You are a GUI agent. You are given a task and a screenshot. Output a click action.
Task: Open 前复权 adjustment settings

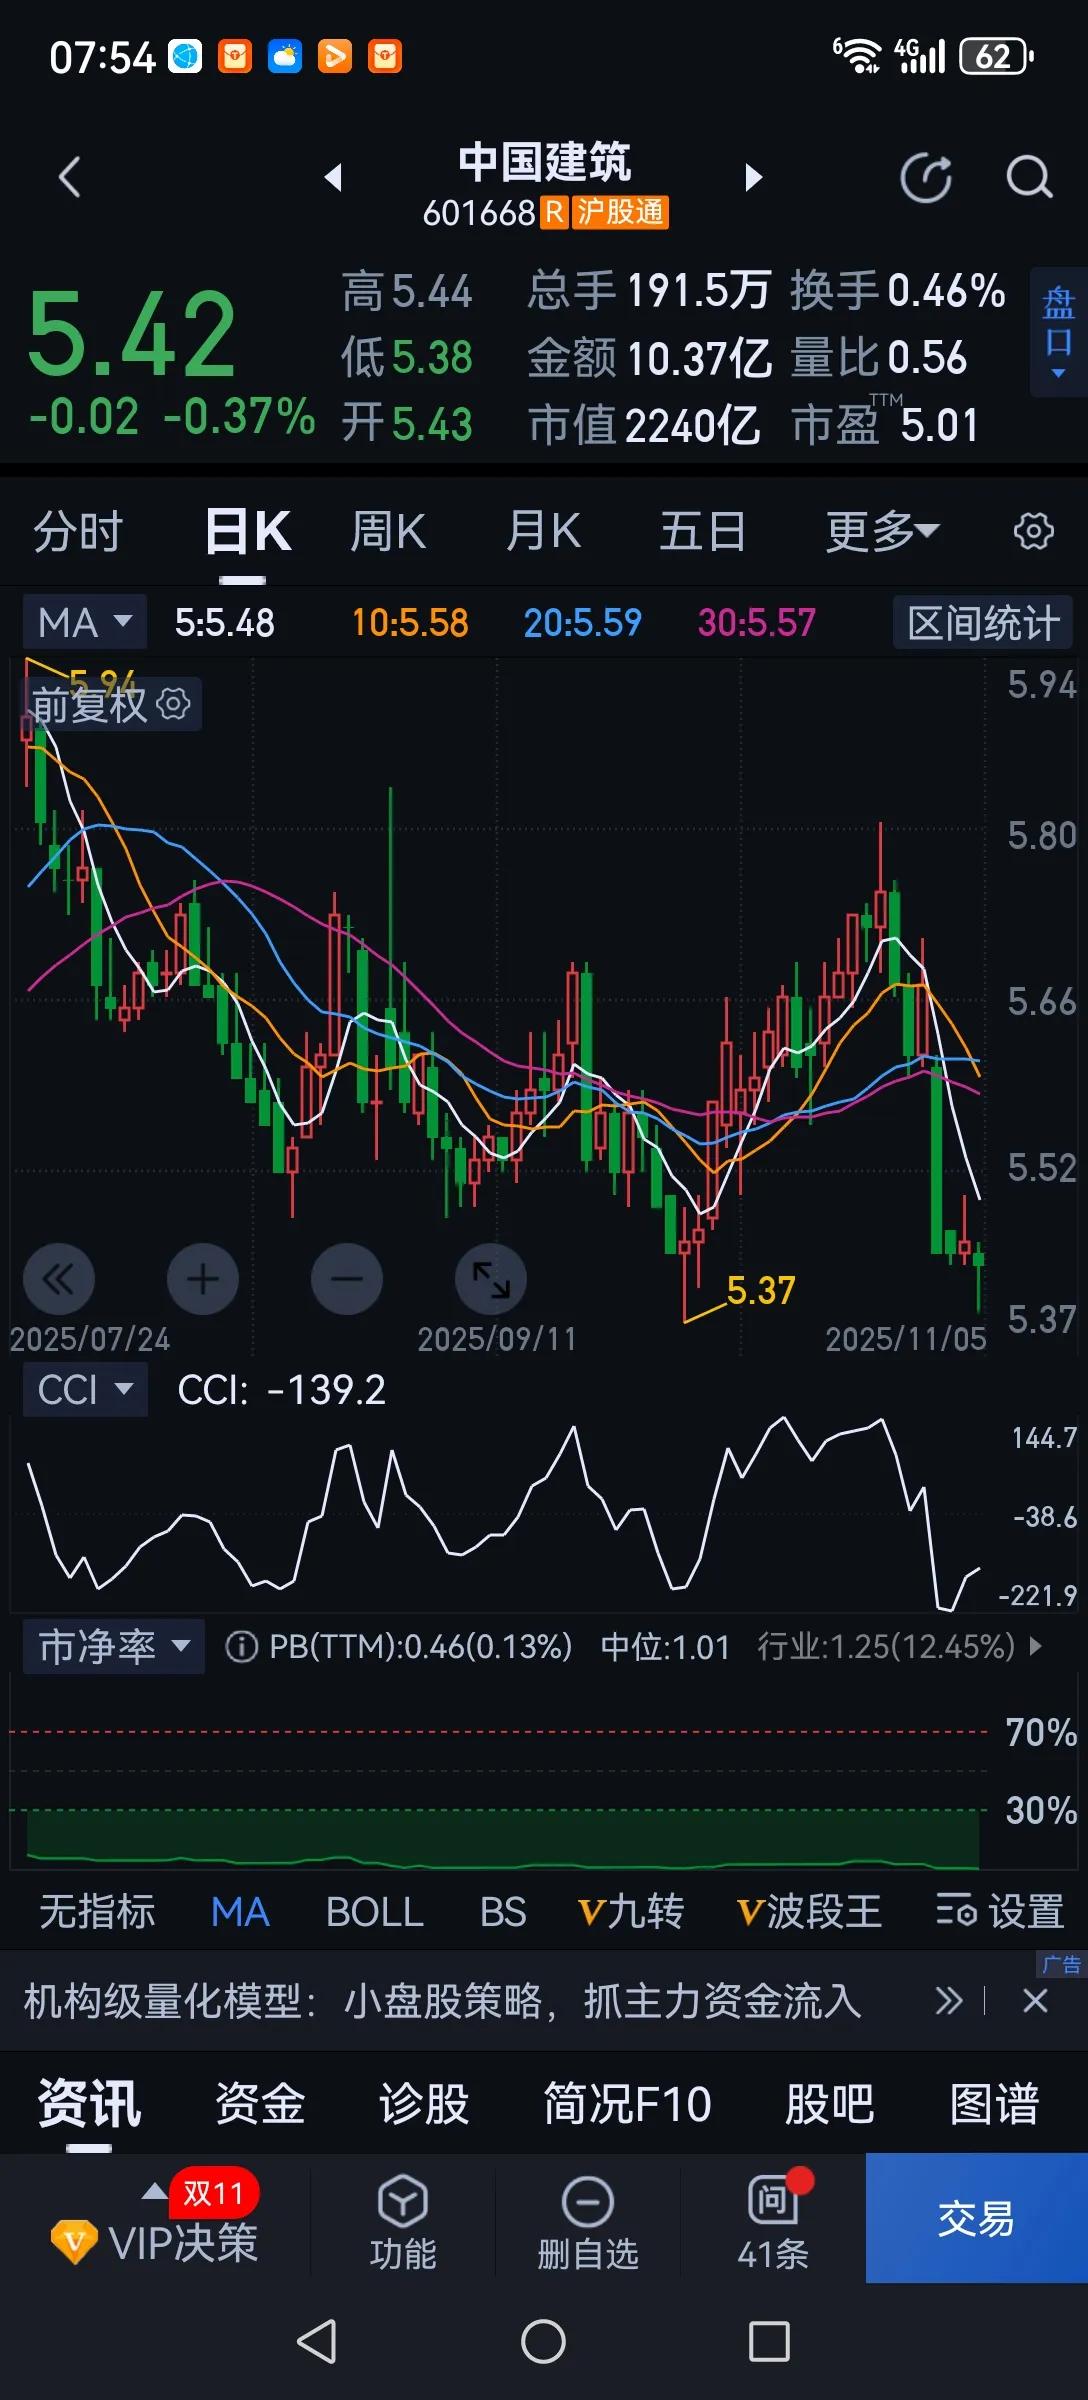point(112,704)
